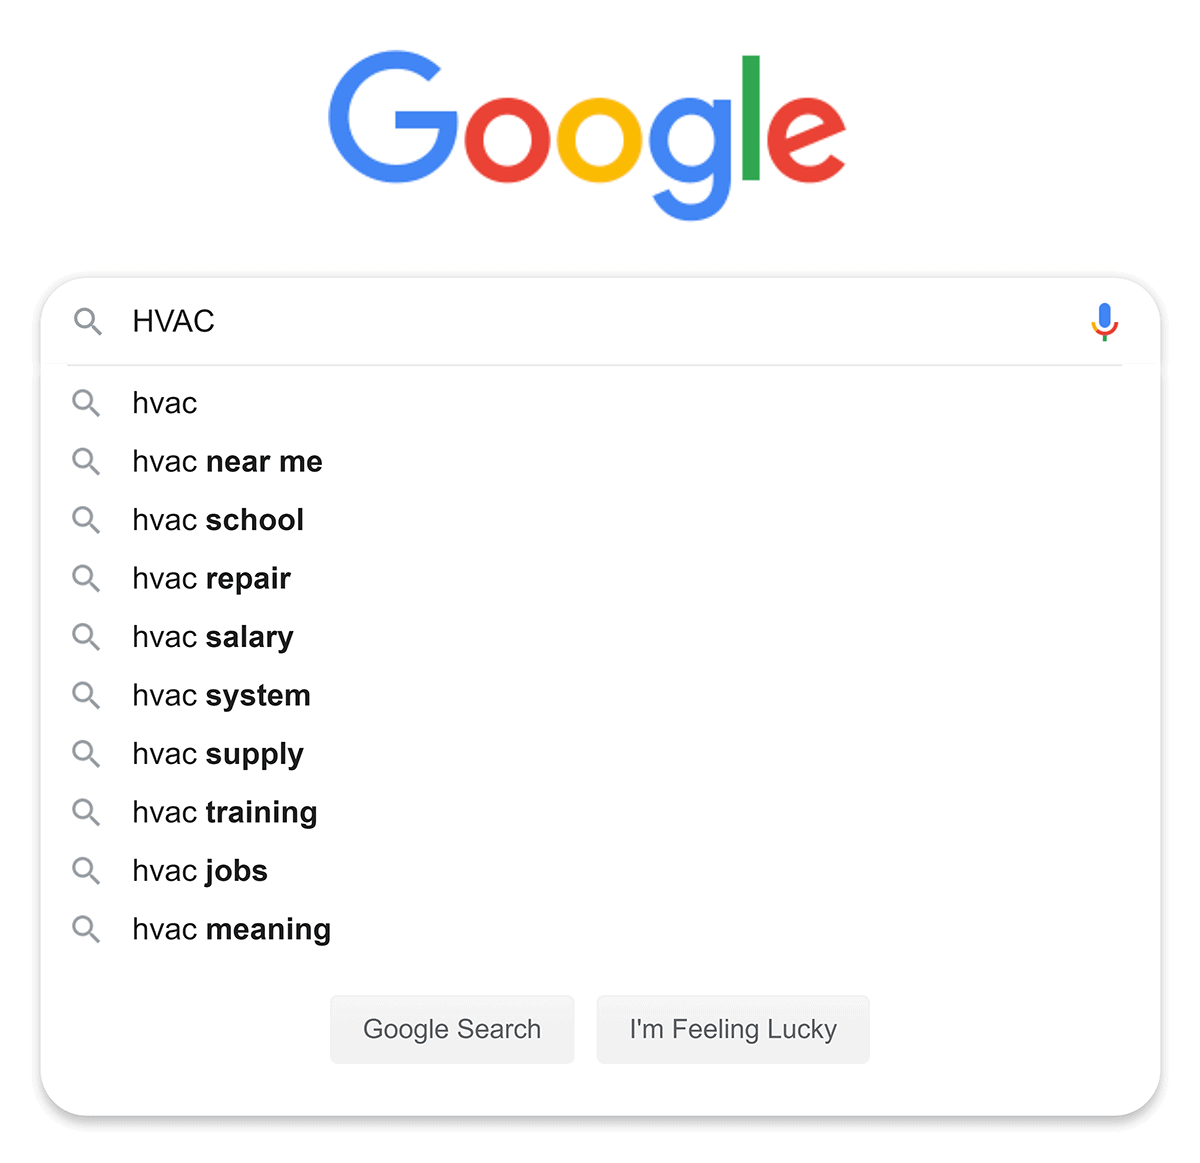Click the magnifier icon beside 'hvac school'
Viewport: 1200px width, 1163px height.
click(87, 520)
